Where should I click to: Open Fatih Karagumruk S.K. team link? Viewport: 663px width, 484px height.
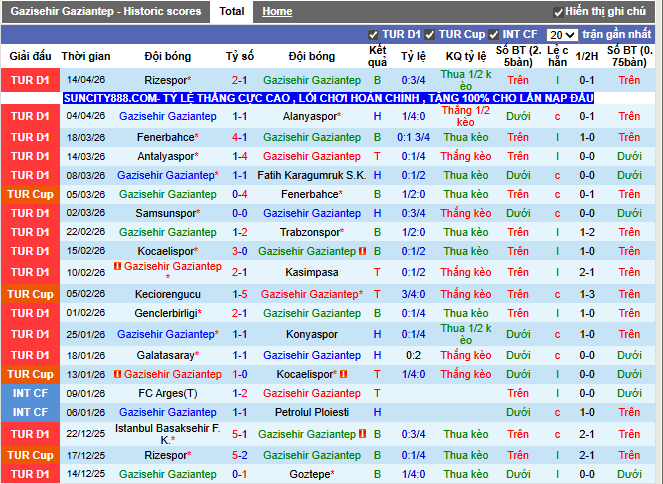click(x=311, y=175)
